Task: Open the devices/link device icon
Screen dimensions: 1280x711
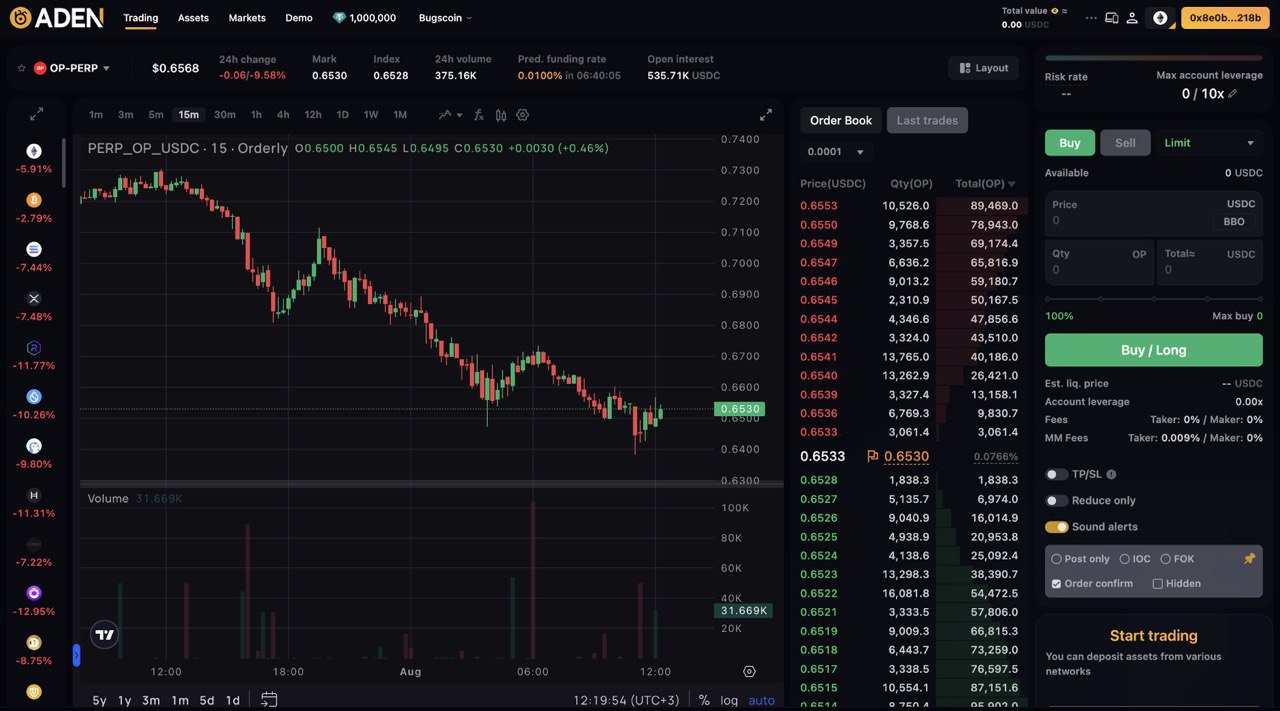Action: [1112, 18]
